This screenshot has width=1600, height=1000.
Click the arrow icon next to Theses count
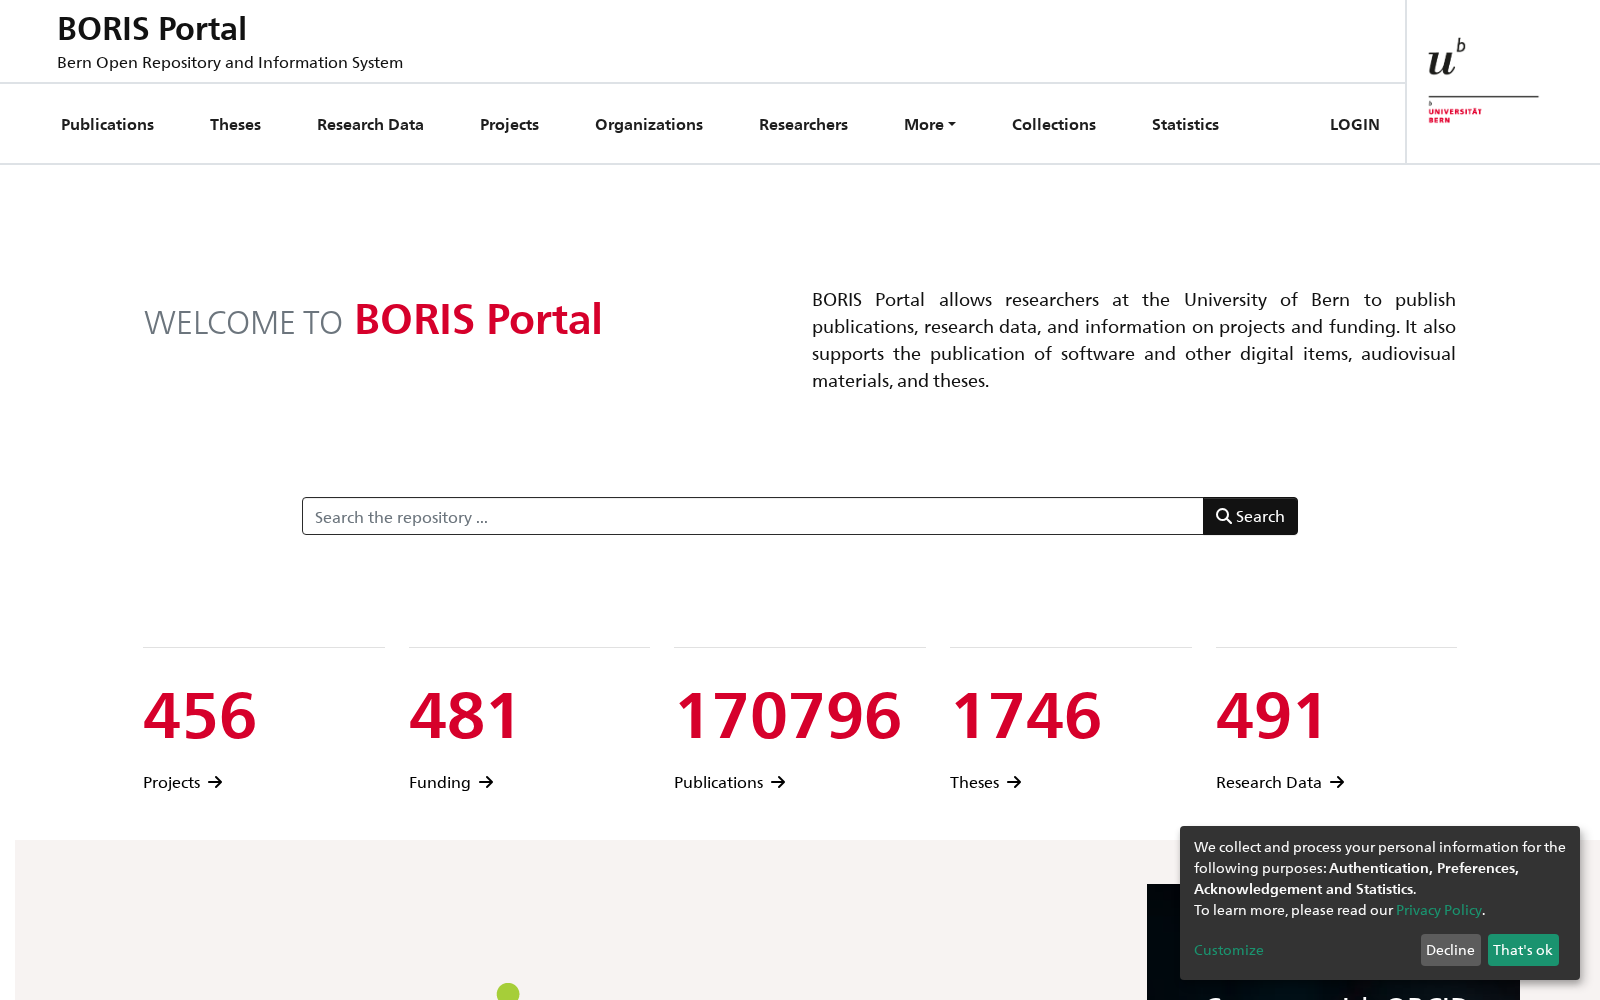coord(1014,782)
